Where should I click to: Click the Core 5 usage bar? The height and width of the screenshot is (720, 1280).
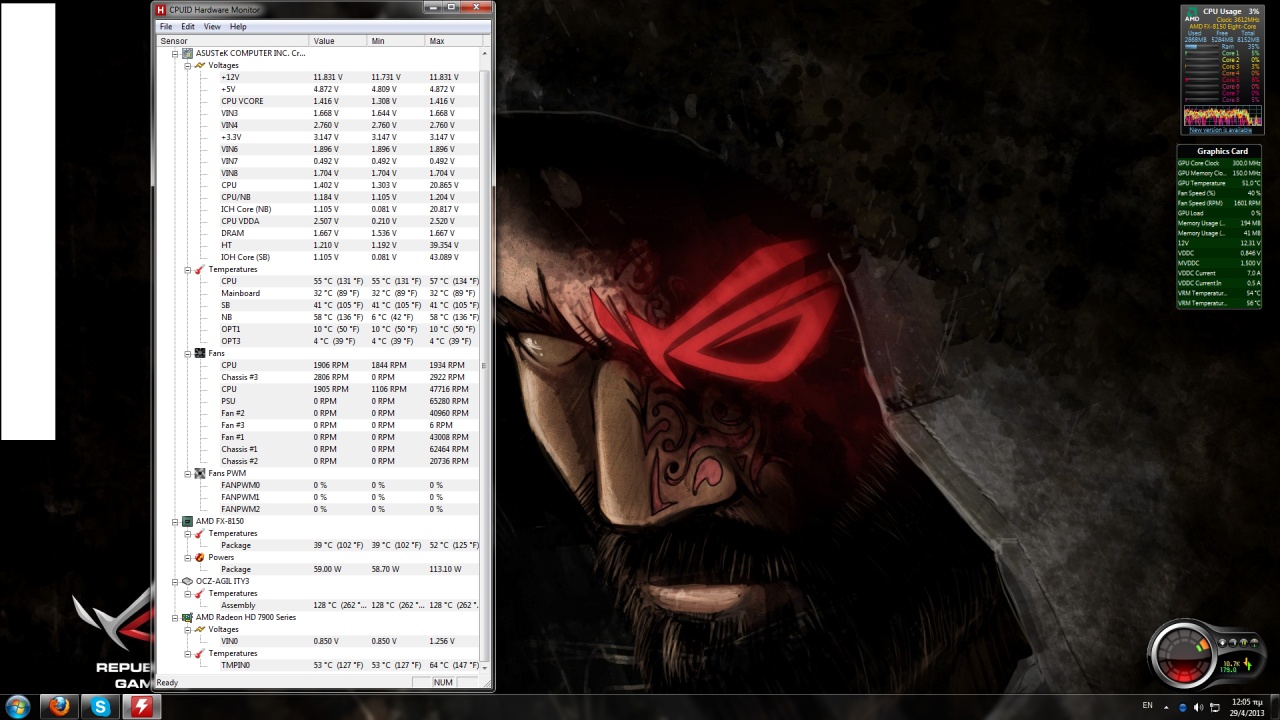tap(1201, 80)
